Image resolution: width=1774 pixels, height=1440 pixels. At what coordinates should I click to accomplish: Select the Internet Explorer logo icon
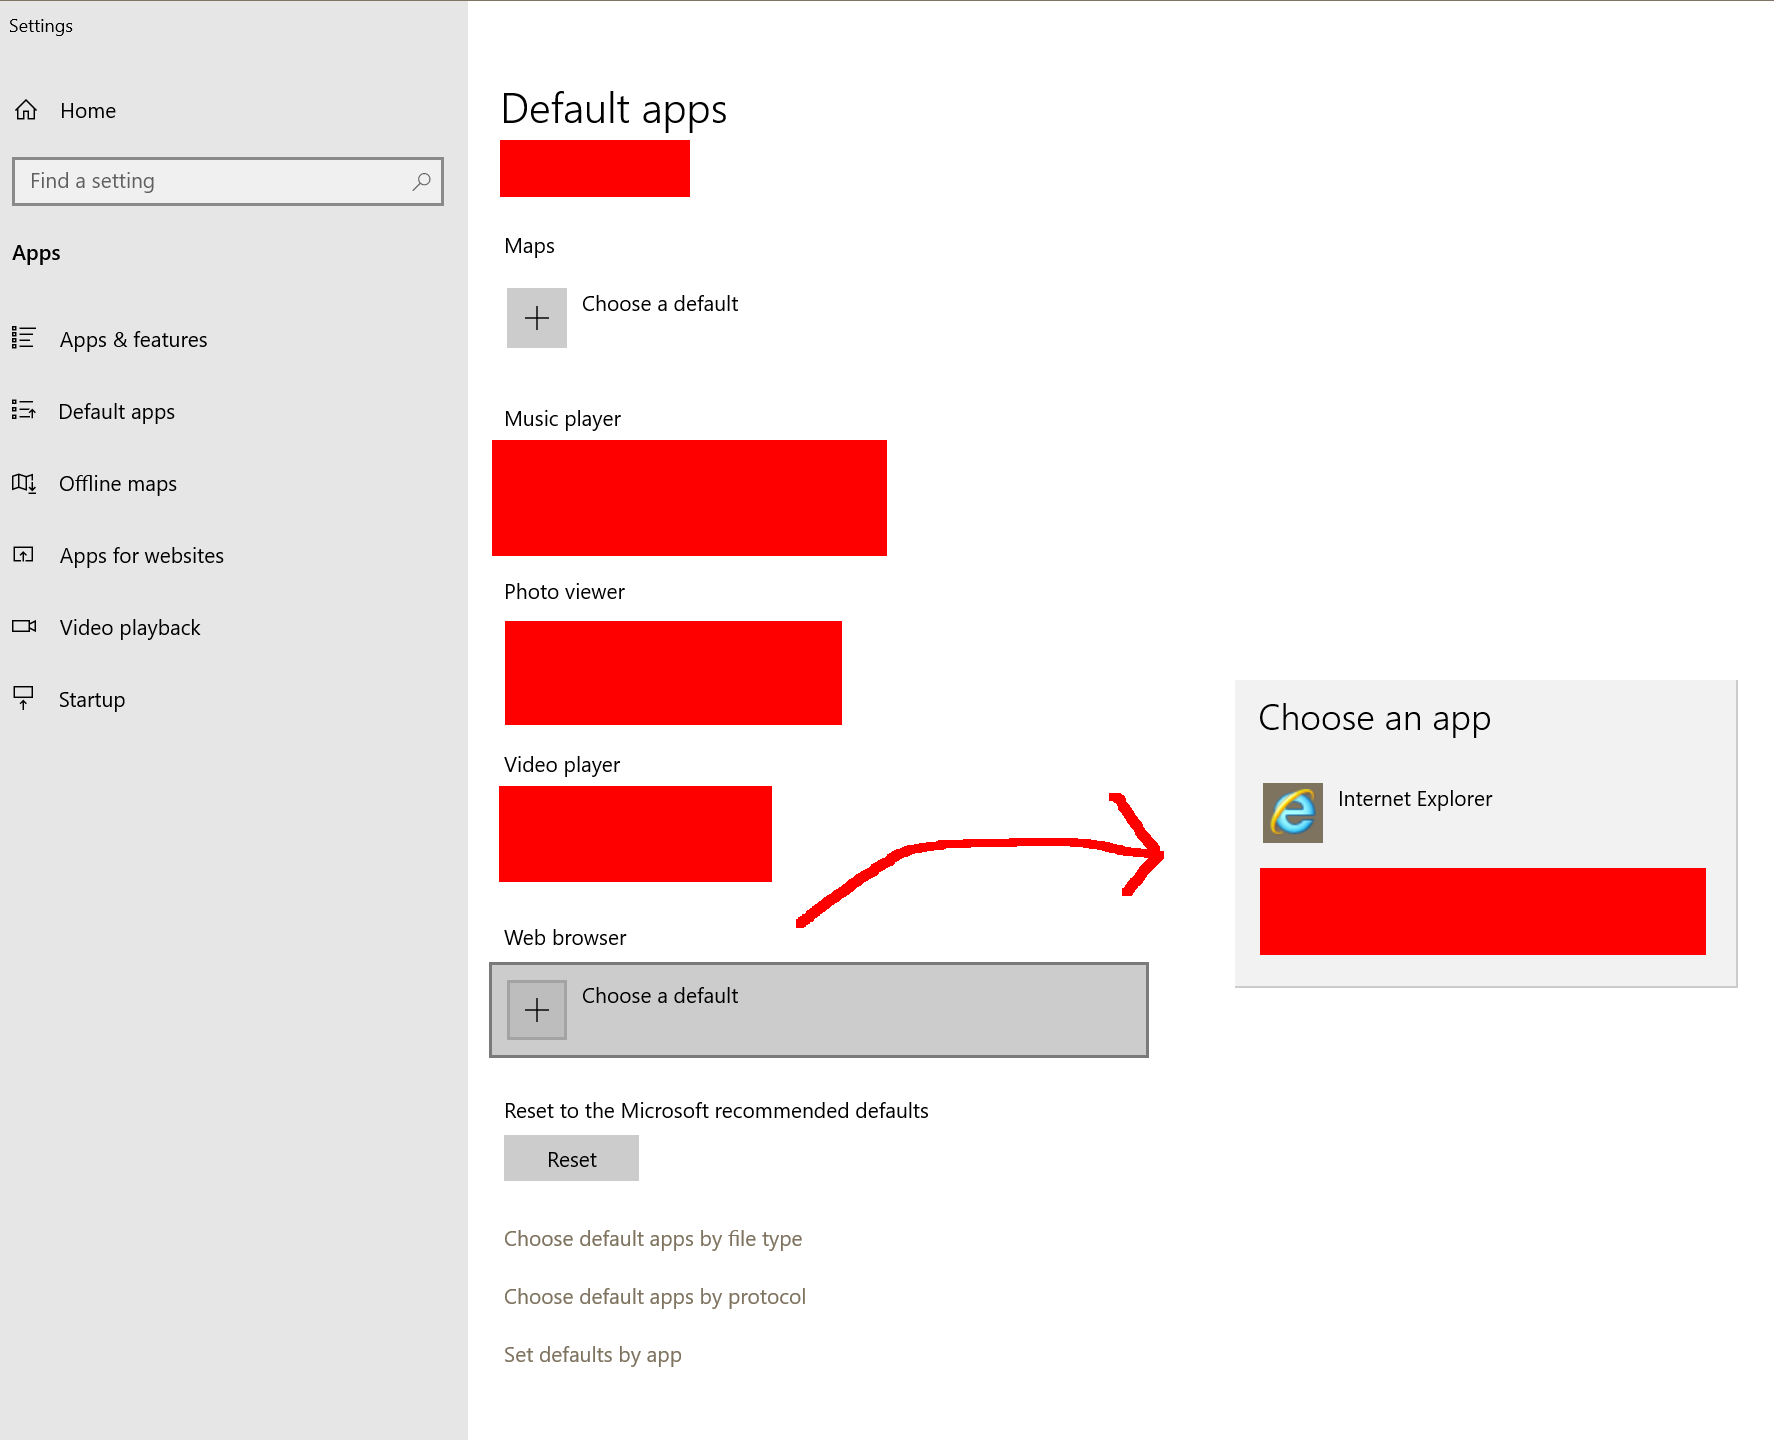point(1293,813)
